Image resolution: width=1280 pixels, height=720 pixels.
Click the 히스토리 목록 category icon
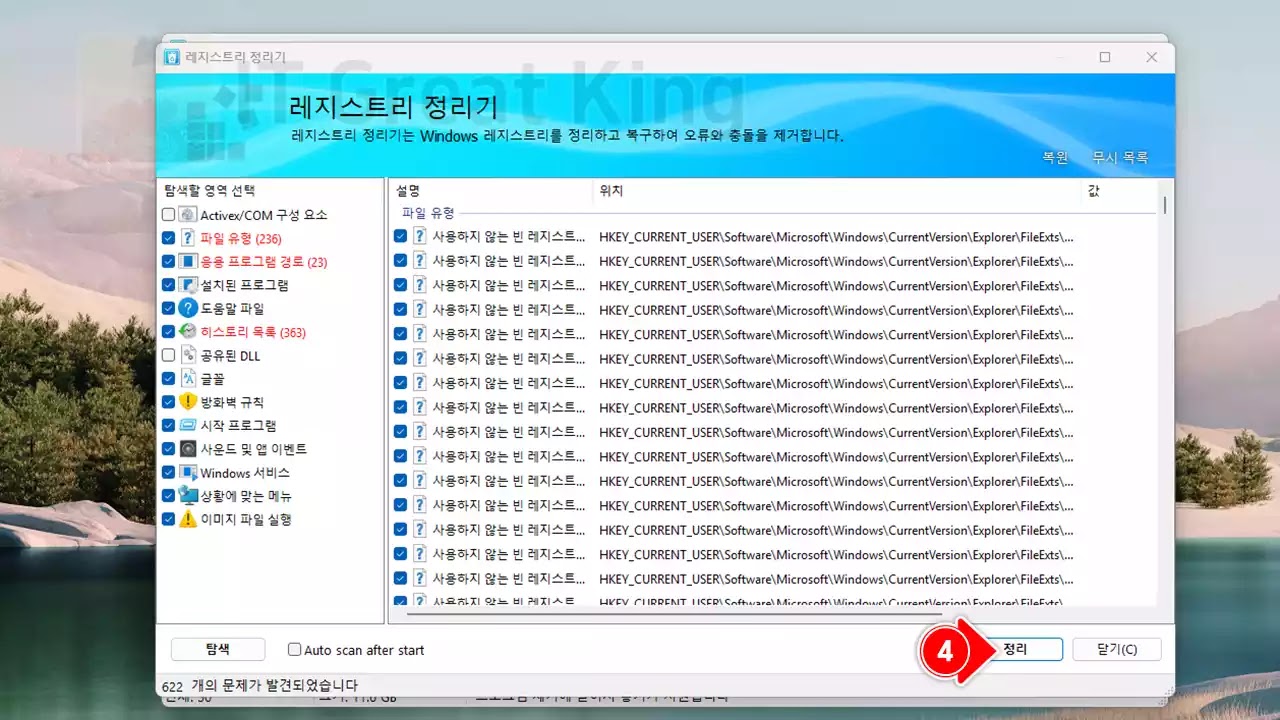pyautogui.click(x=187, y=332)
